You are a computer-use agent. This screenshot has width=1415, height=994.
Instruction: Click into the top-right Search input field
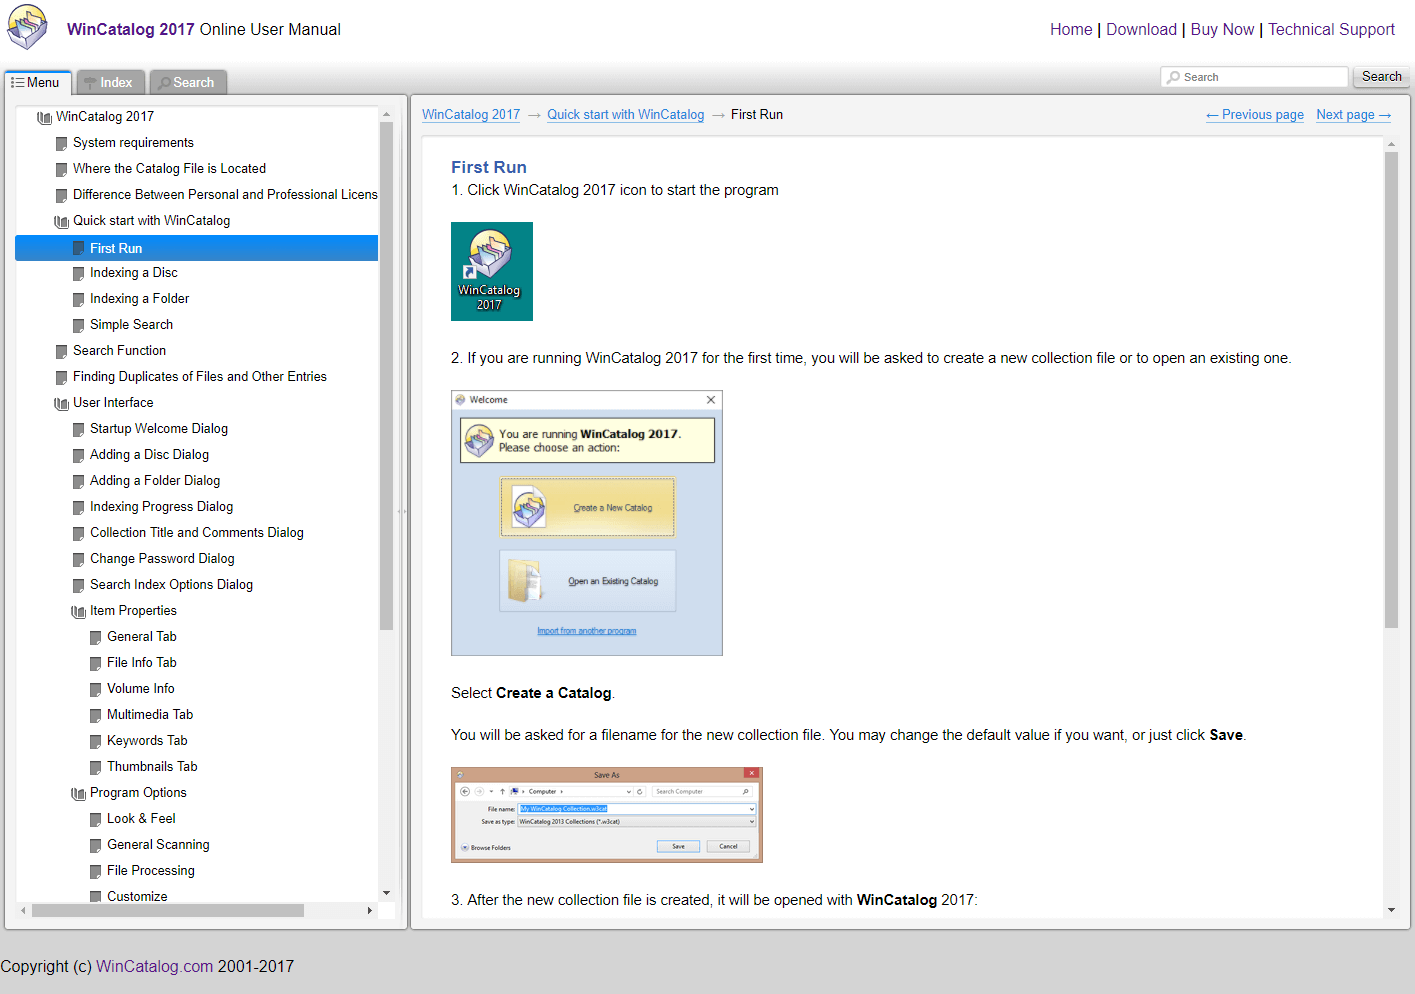pyautogui.click(x=1254, y=77)
